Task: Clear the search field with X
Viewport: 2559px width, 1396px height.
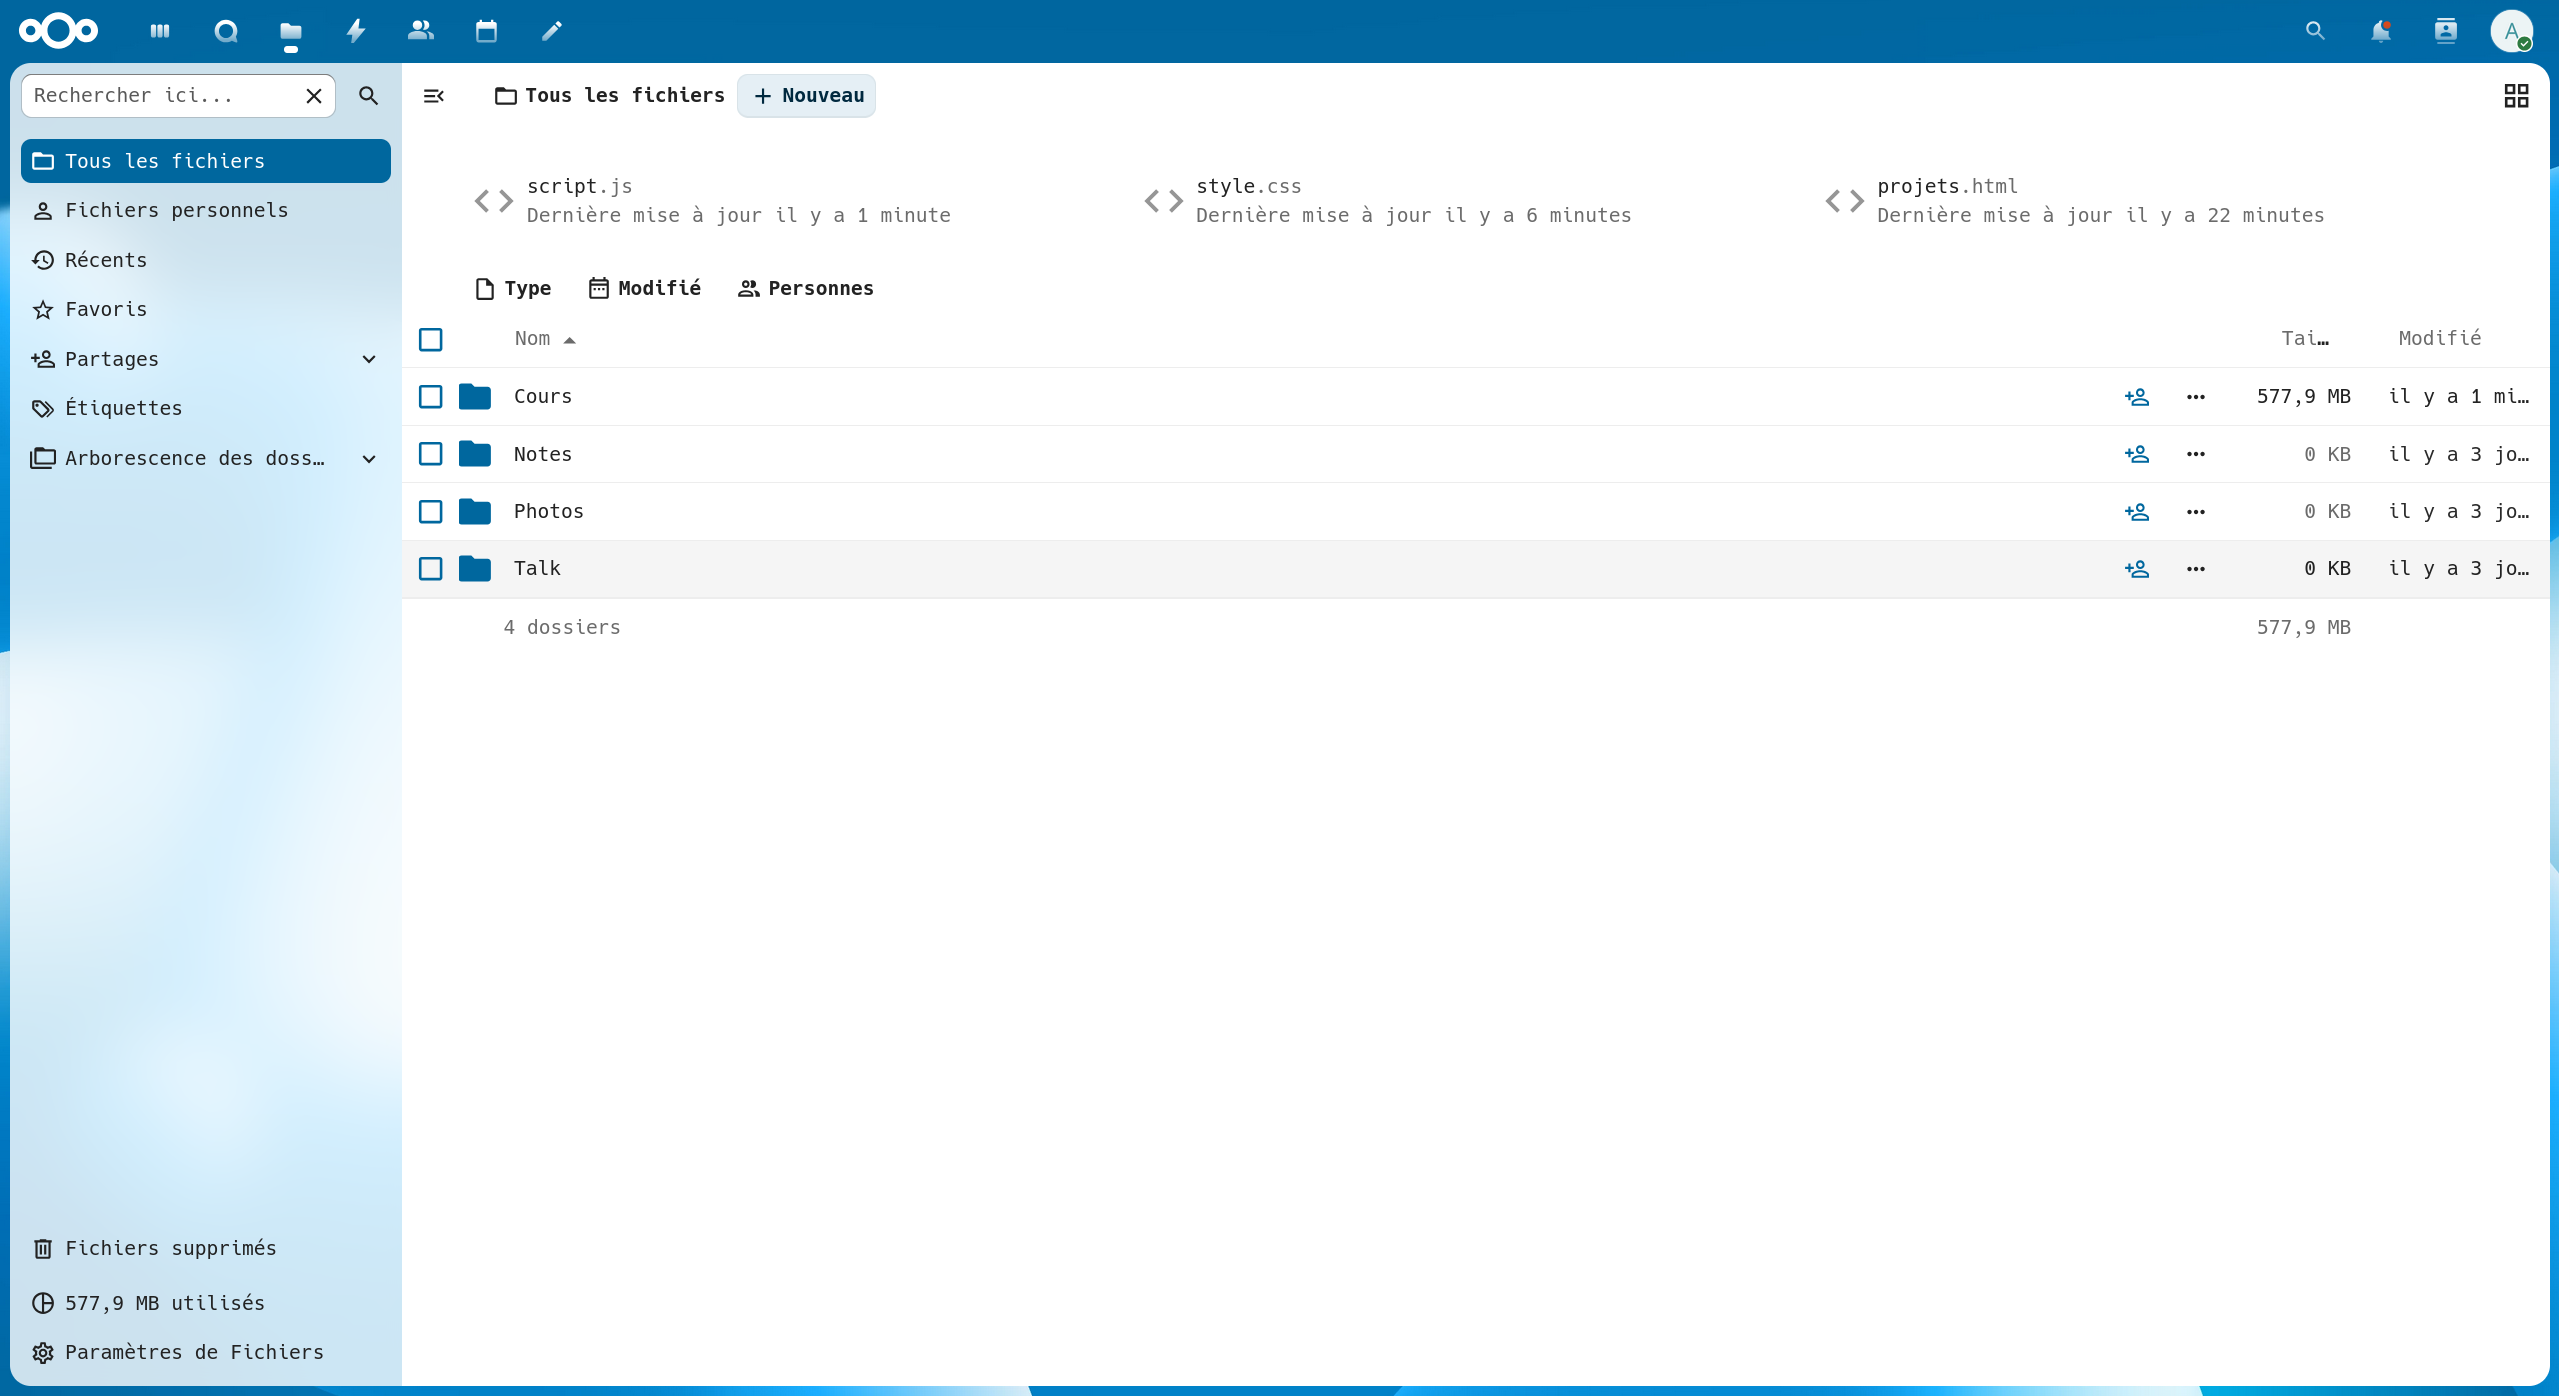Action: [313, 96]
